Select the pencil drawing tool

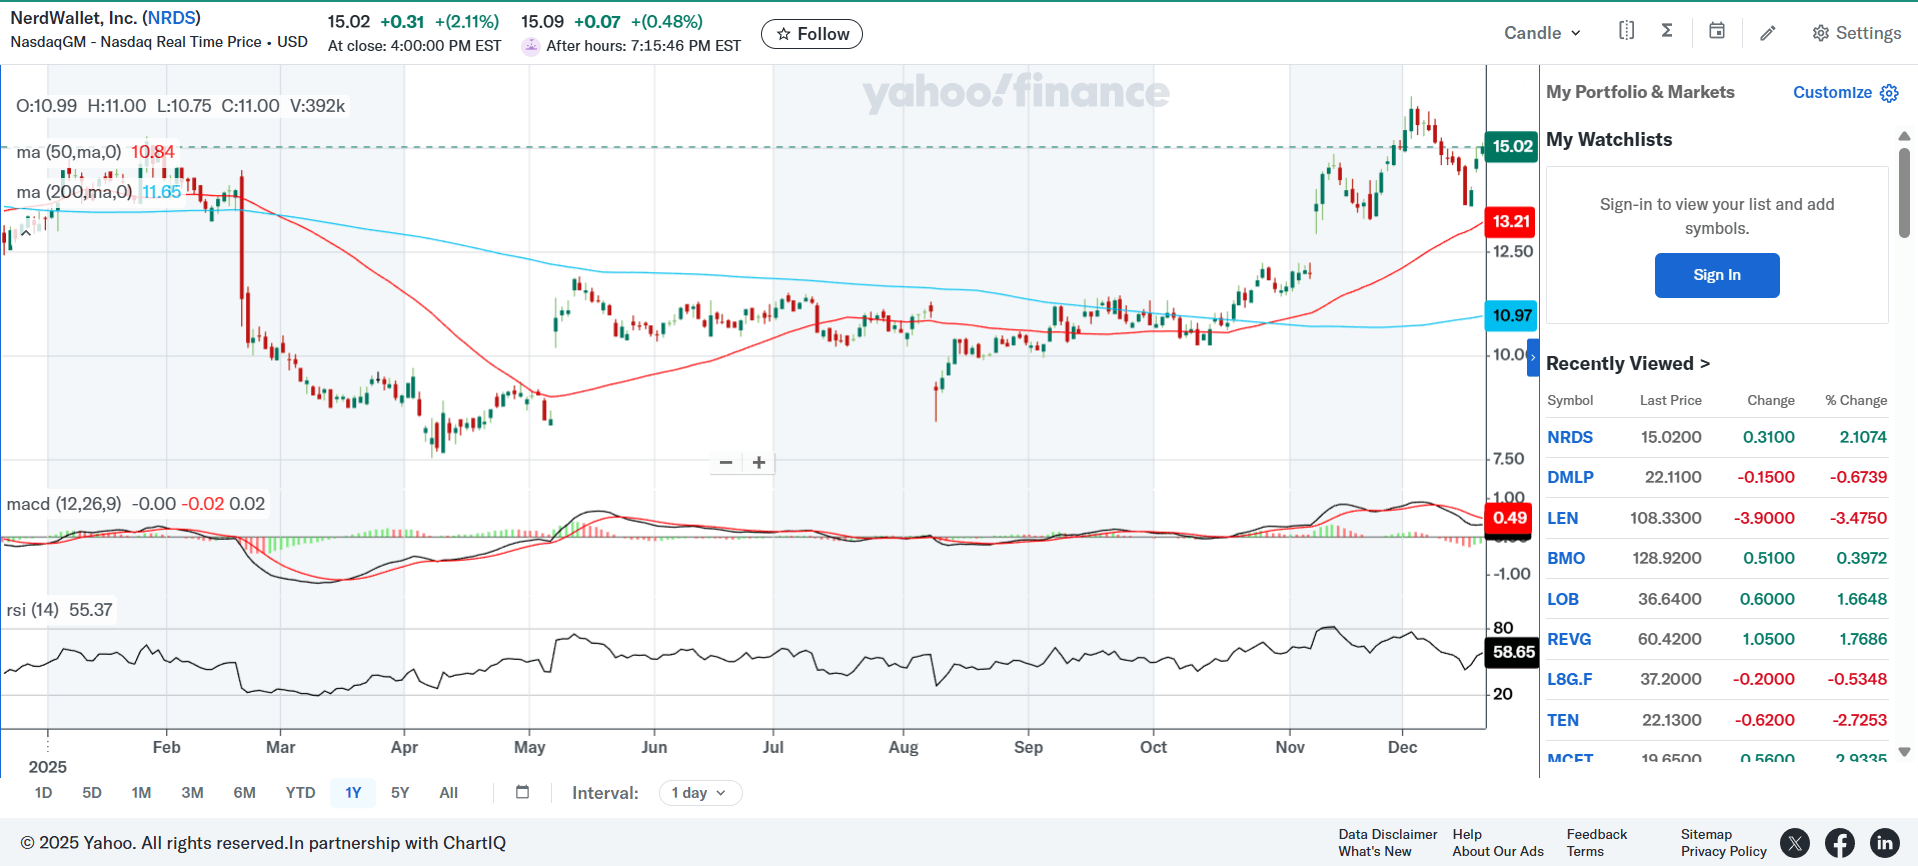tap(1768, 33)
